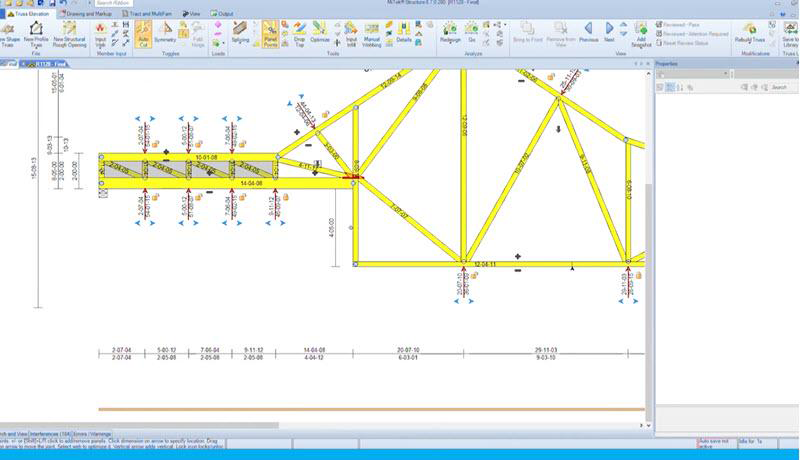Select the Drop Top tool
Screen dimensions: 800x460
click(x=299, y=34)
